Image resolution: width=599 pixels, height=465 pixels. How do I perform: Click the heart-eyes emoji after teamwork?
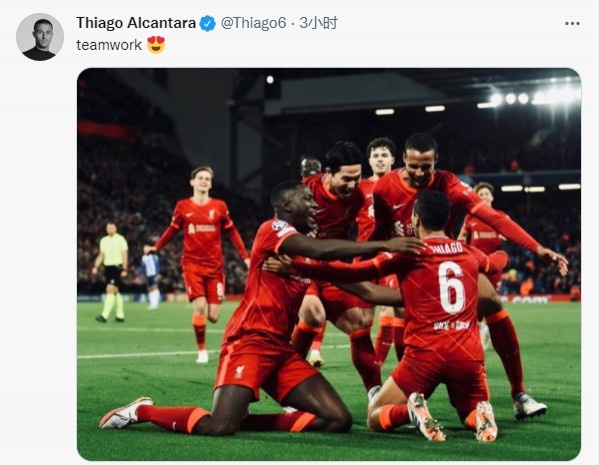156,44
